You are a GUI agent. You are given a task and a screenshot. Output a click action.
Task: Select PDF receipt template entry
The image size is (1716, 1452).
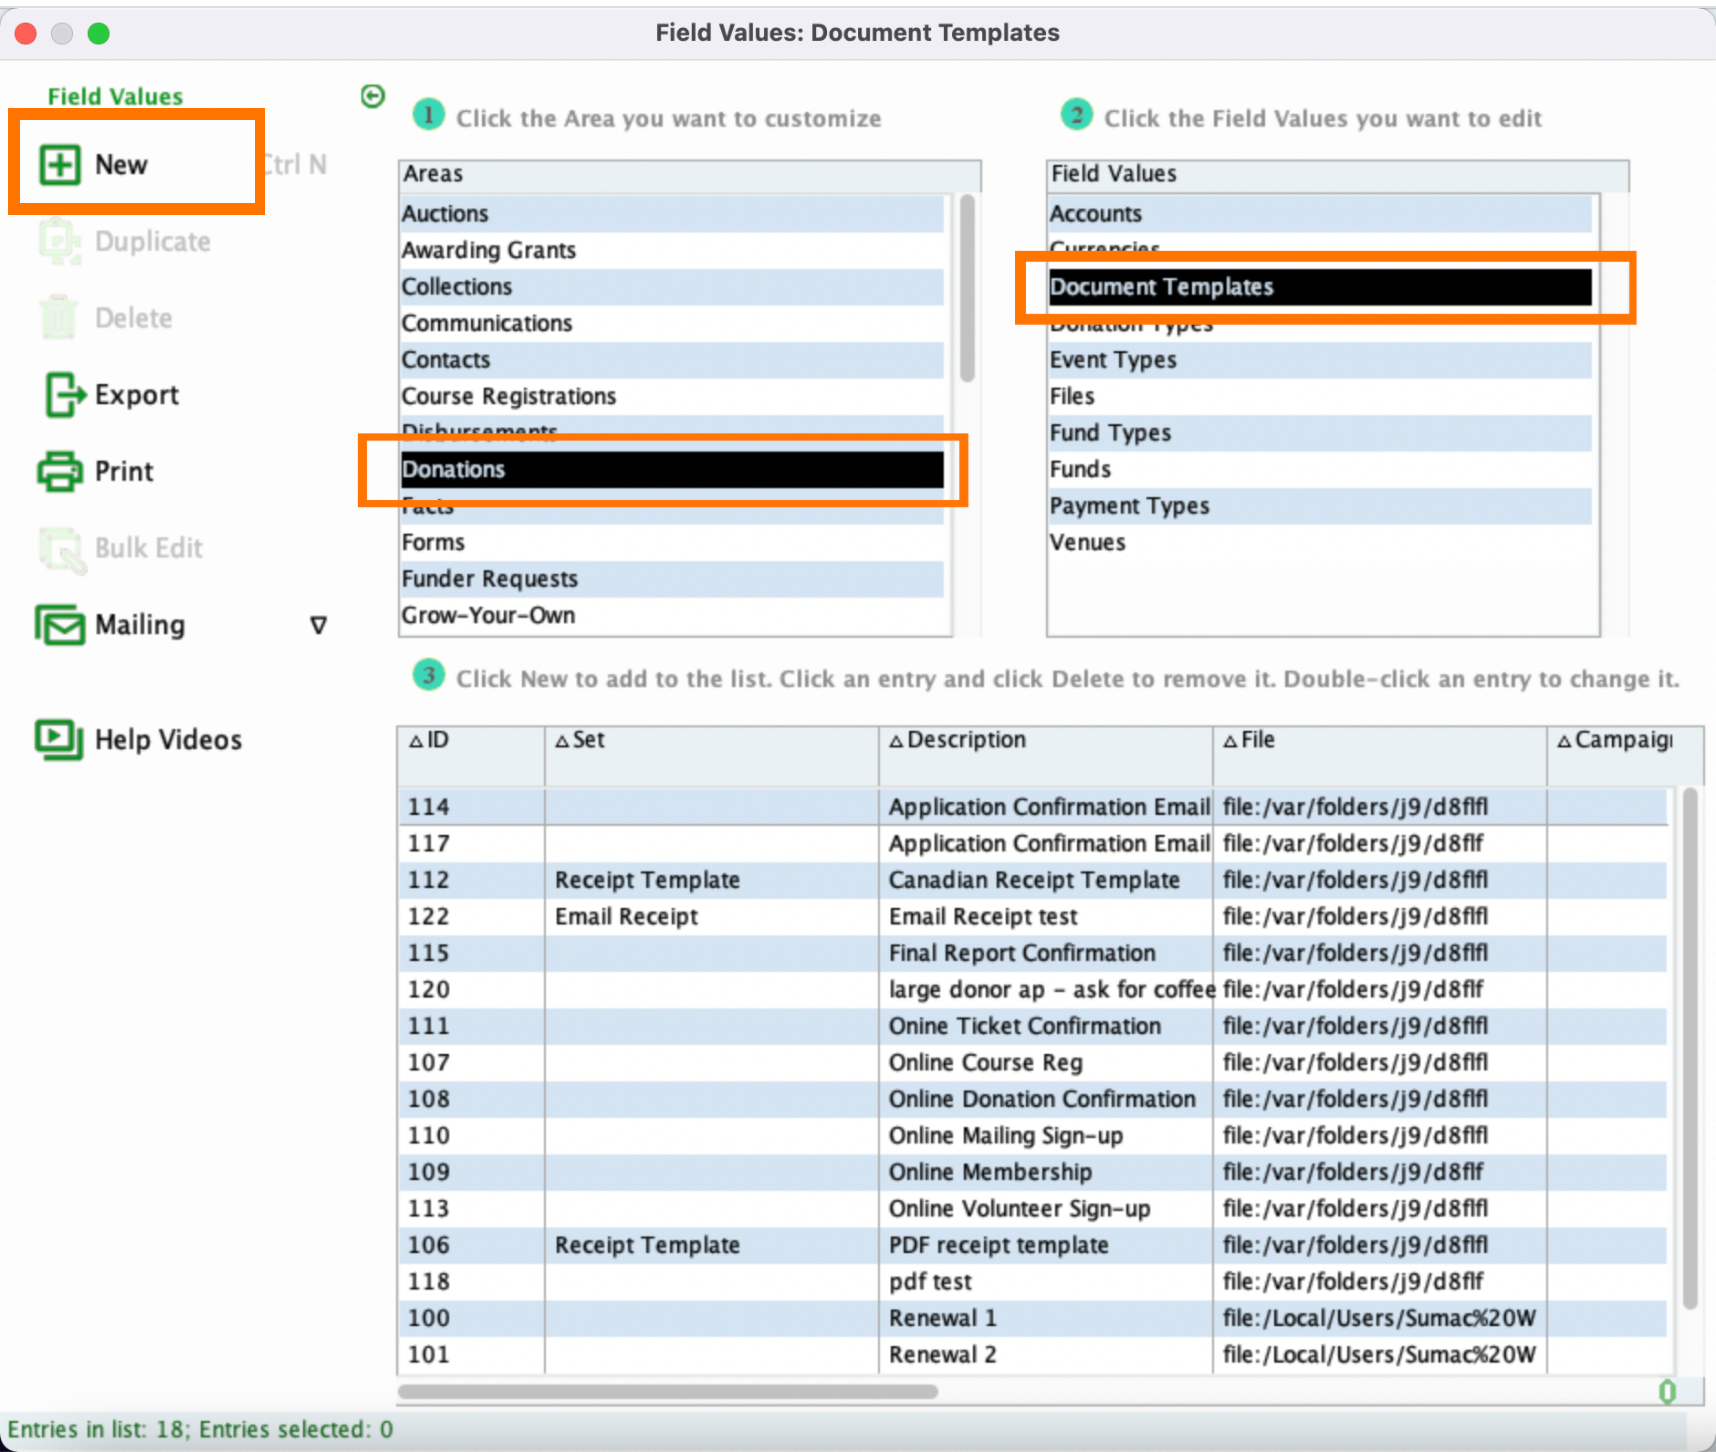[x=1032, y=1245]
